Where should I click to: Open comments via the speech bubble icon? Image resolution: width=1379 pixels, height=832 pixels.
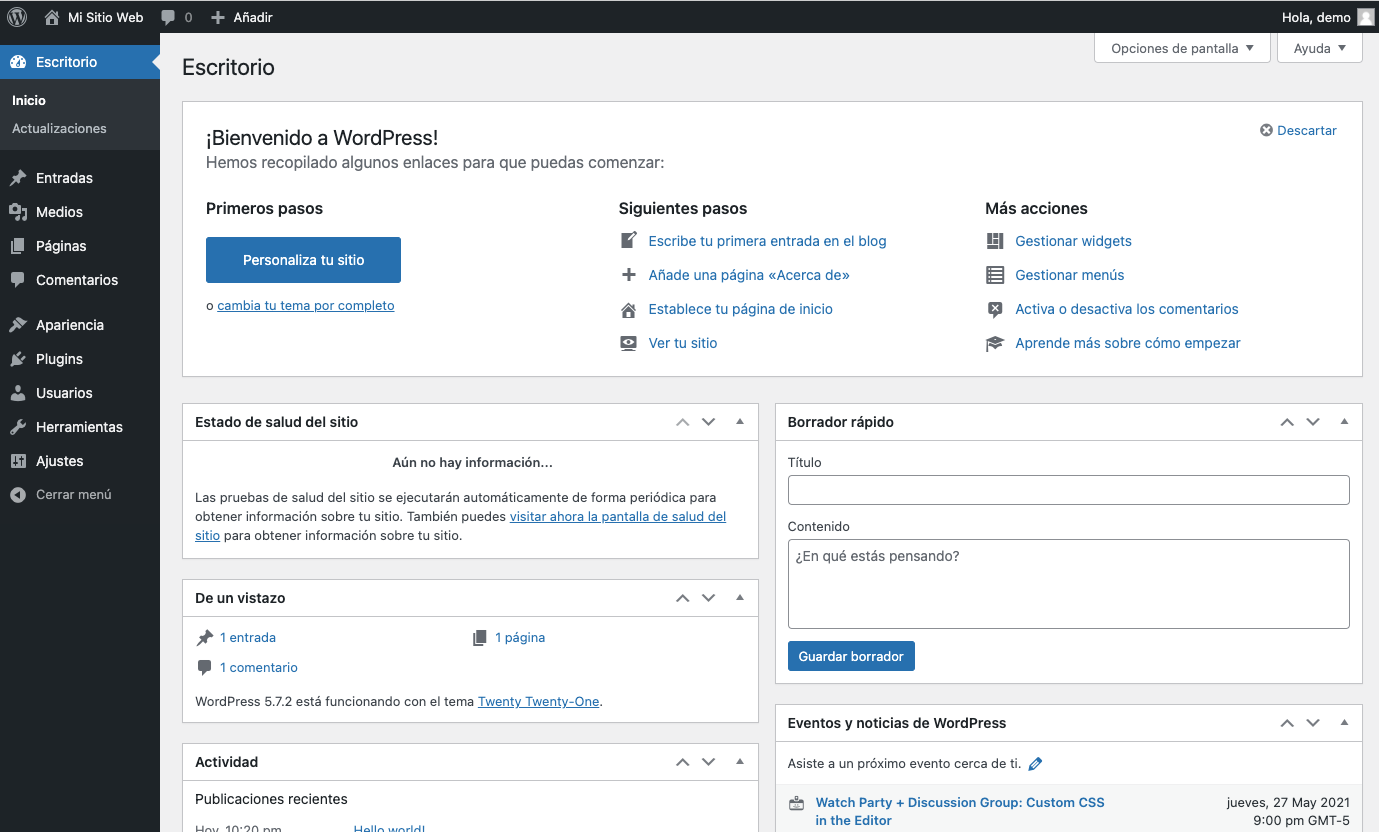(166, 17)
